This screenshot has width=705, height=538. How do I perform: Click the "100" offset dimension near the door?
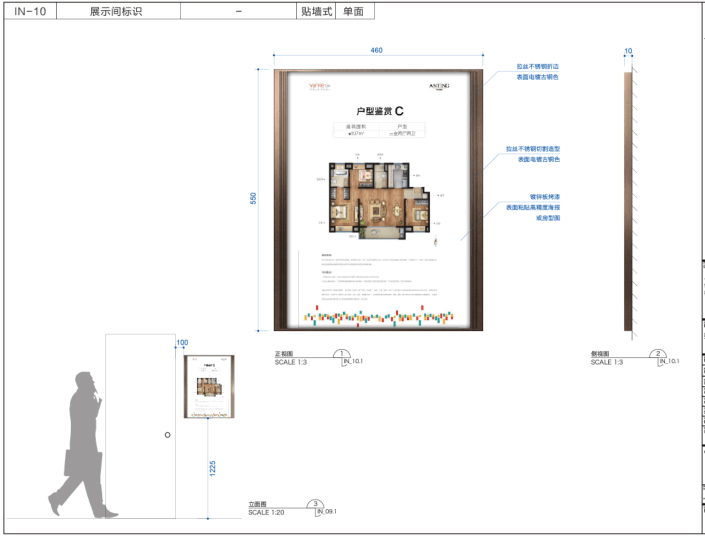[x=182, y=342]
